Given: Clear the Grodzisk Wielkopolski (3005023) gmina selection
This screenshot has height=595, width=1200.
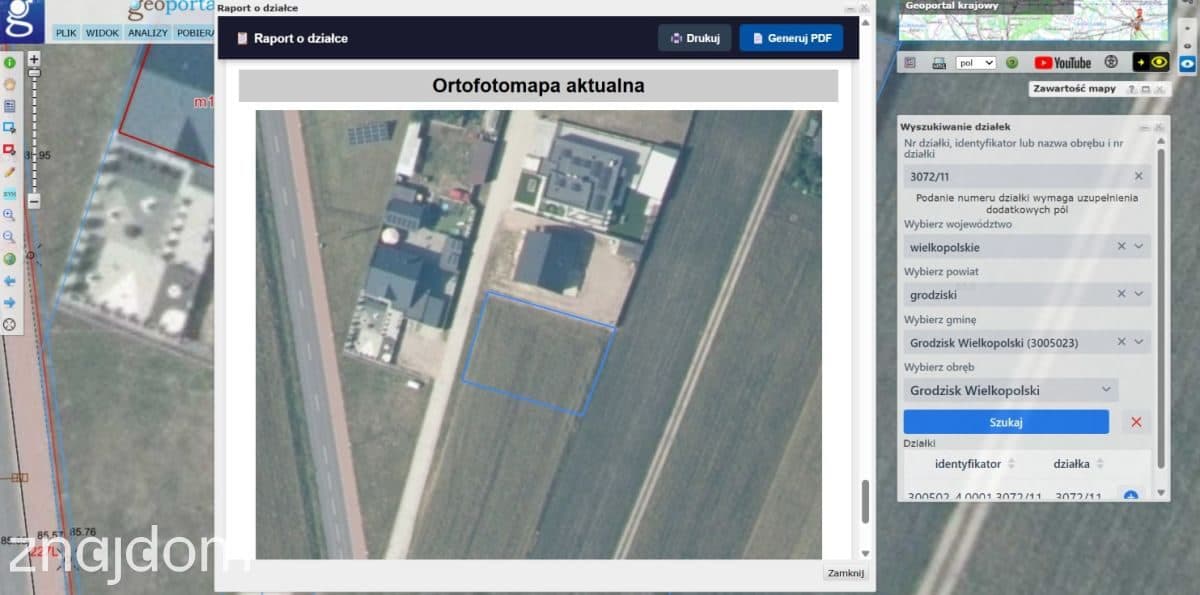Looking at the screenshot, I should 1121,342.
